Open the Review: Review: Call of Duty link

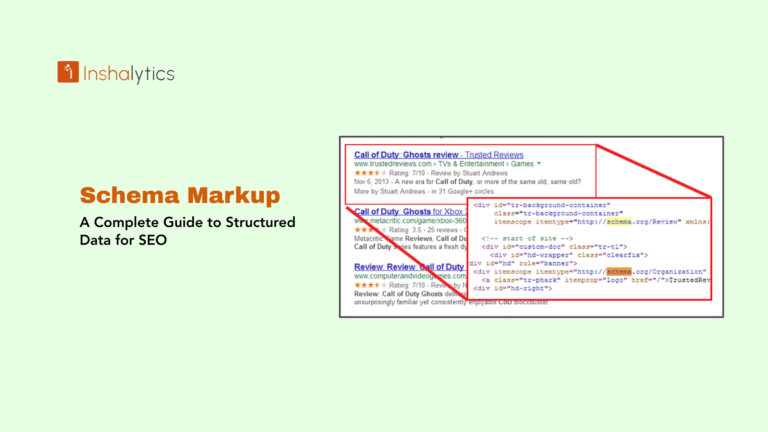pyautogui.click(x=409, y=267)
